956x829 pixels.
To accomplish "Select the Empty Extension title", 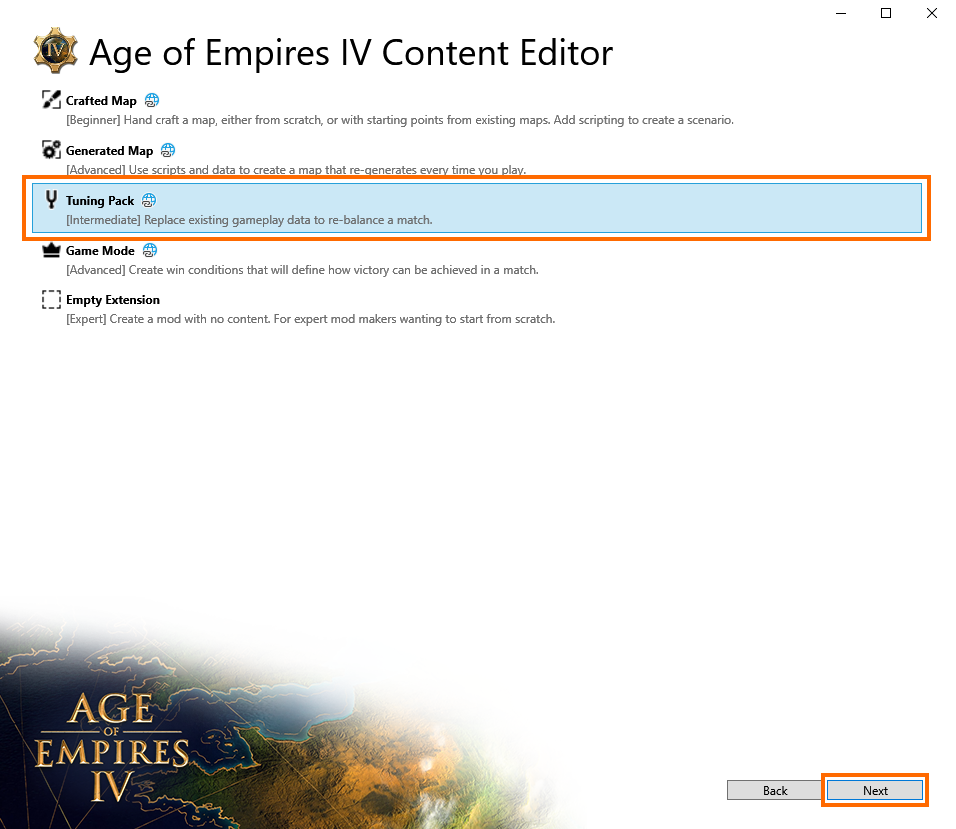I will [x=113, y=300].
